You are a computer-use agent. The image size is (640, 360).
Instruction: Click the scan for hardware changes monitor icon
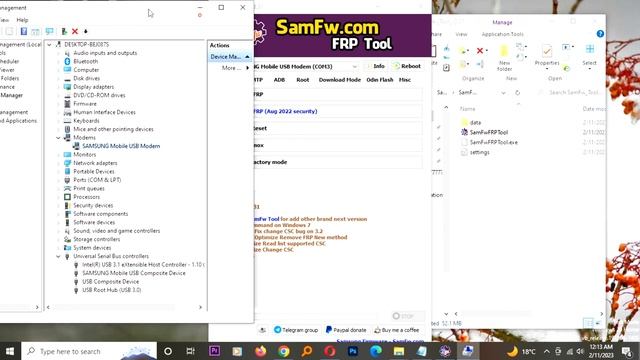[49, 31]
